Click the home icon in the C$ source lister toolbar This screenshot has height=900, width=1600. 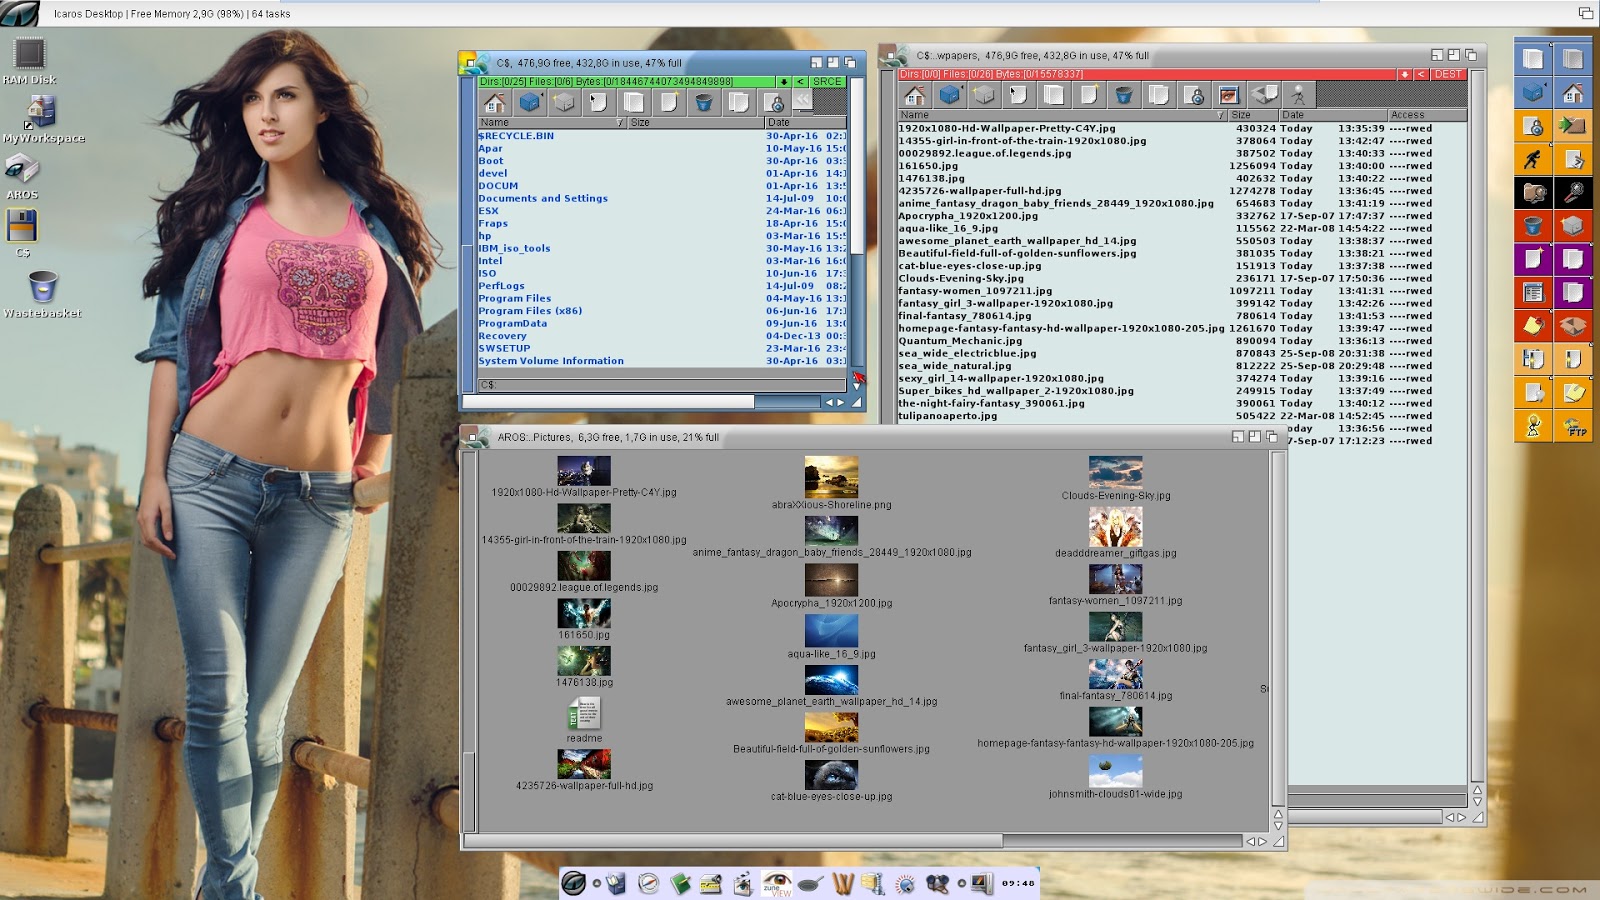click(x=494, y=102)
